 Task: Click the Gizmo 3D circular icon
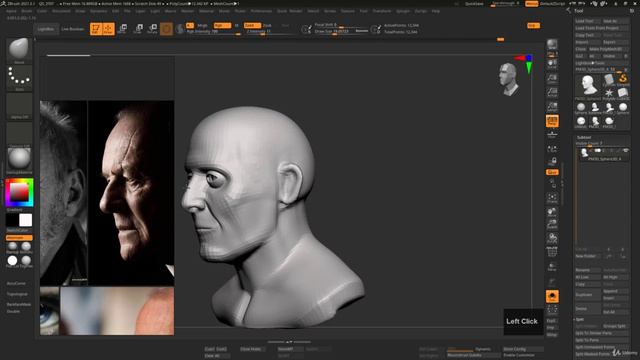(x=166, y=29)
